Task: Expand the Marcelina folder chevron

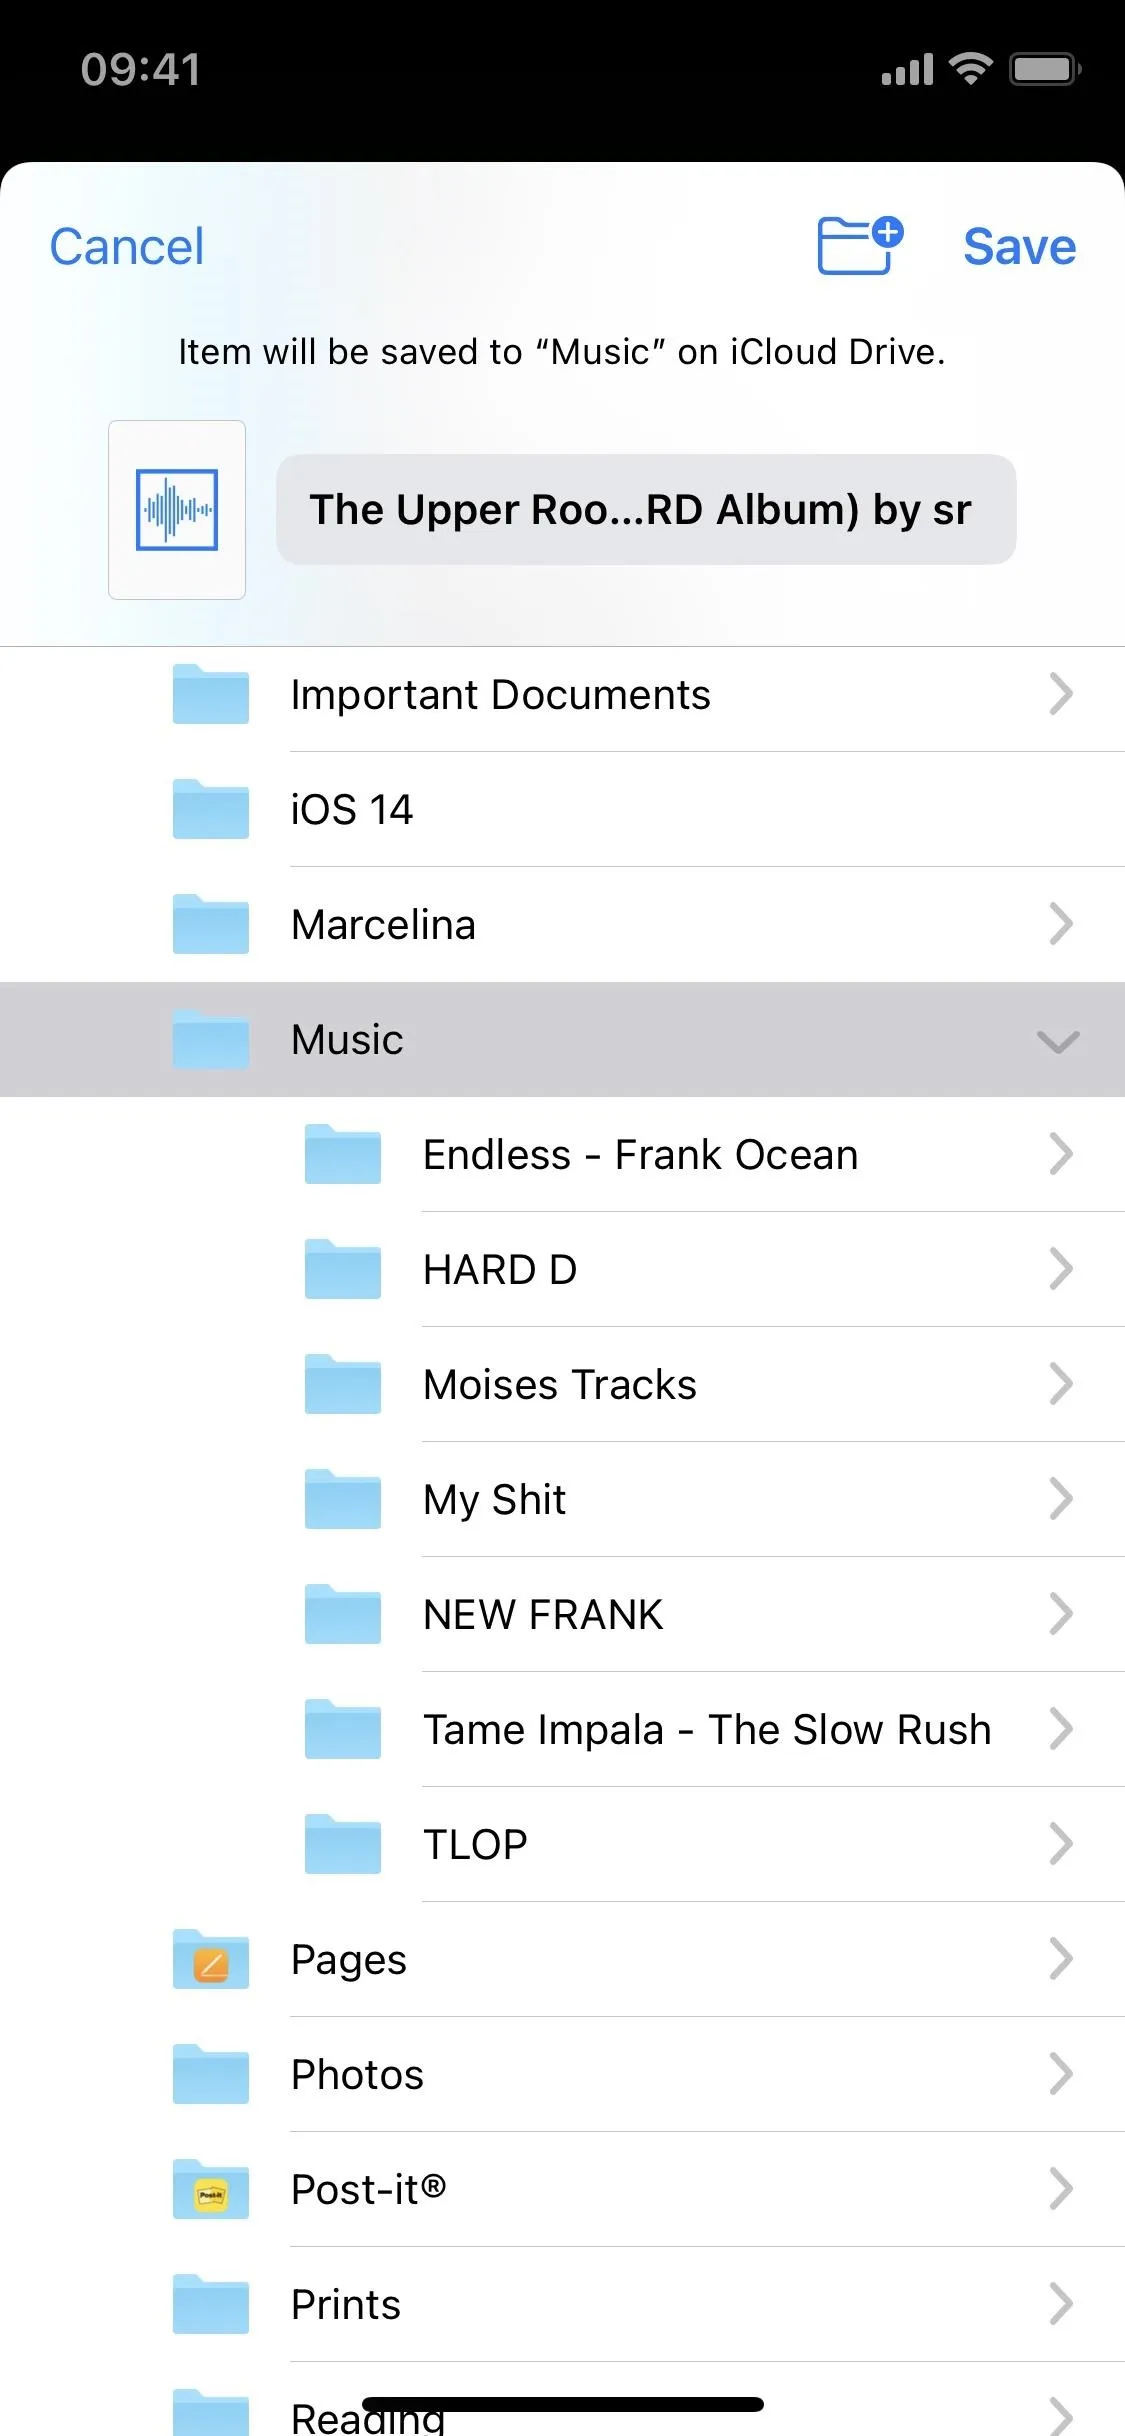Action: tap(1061, 924)
